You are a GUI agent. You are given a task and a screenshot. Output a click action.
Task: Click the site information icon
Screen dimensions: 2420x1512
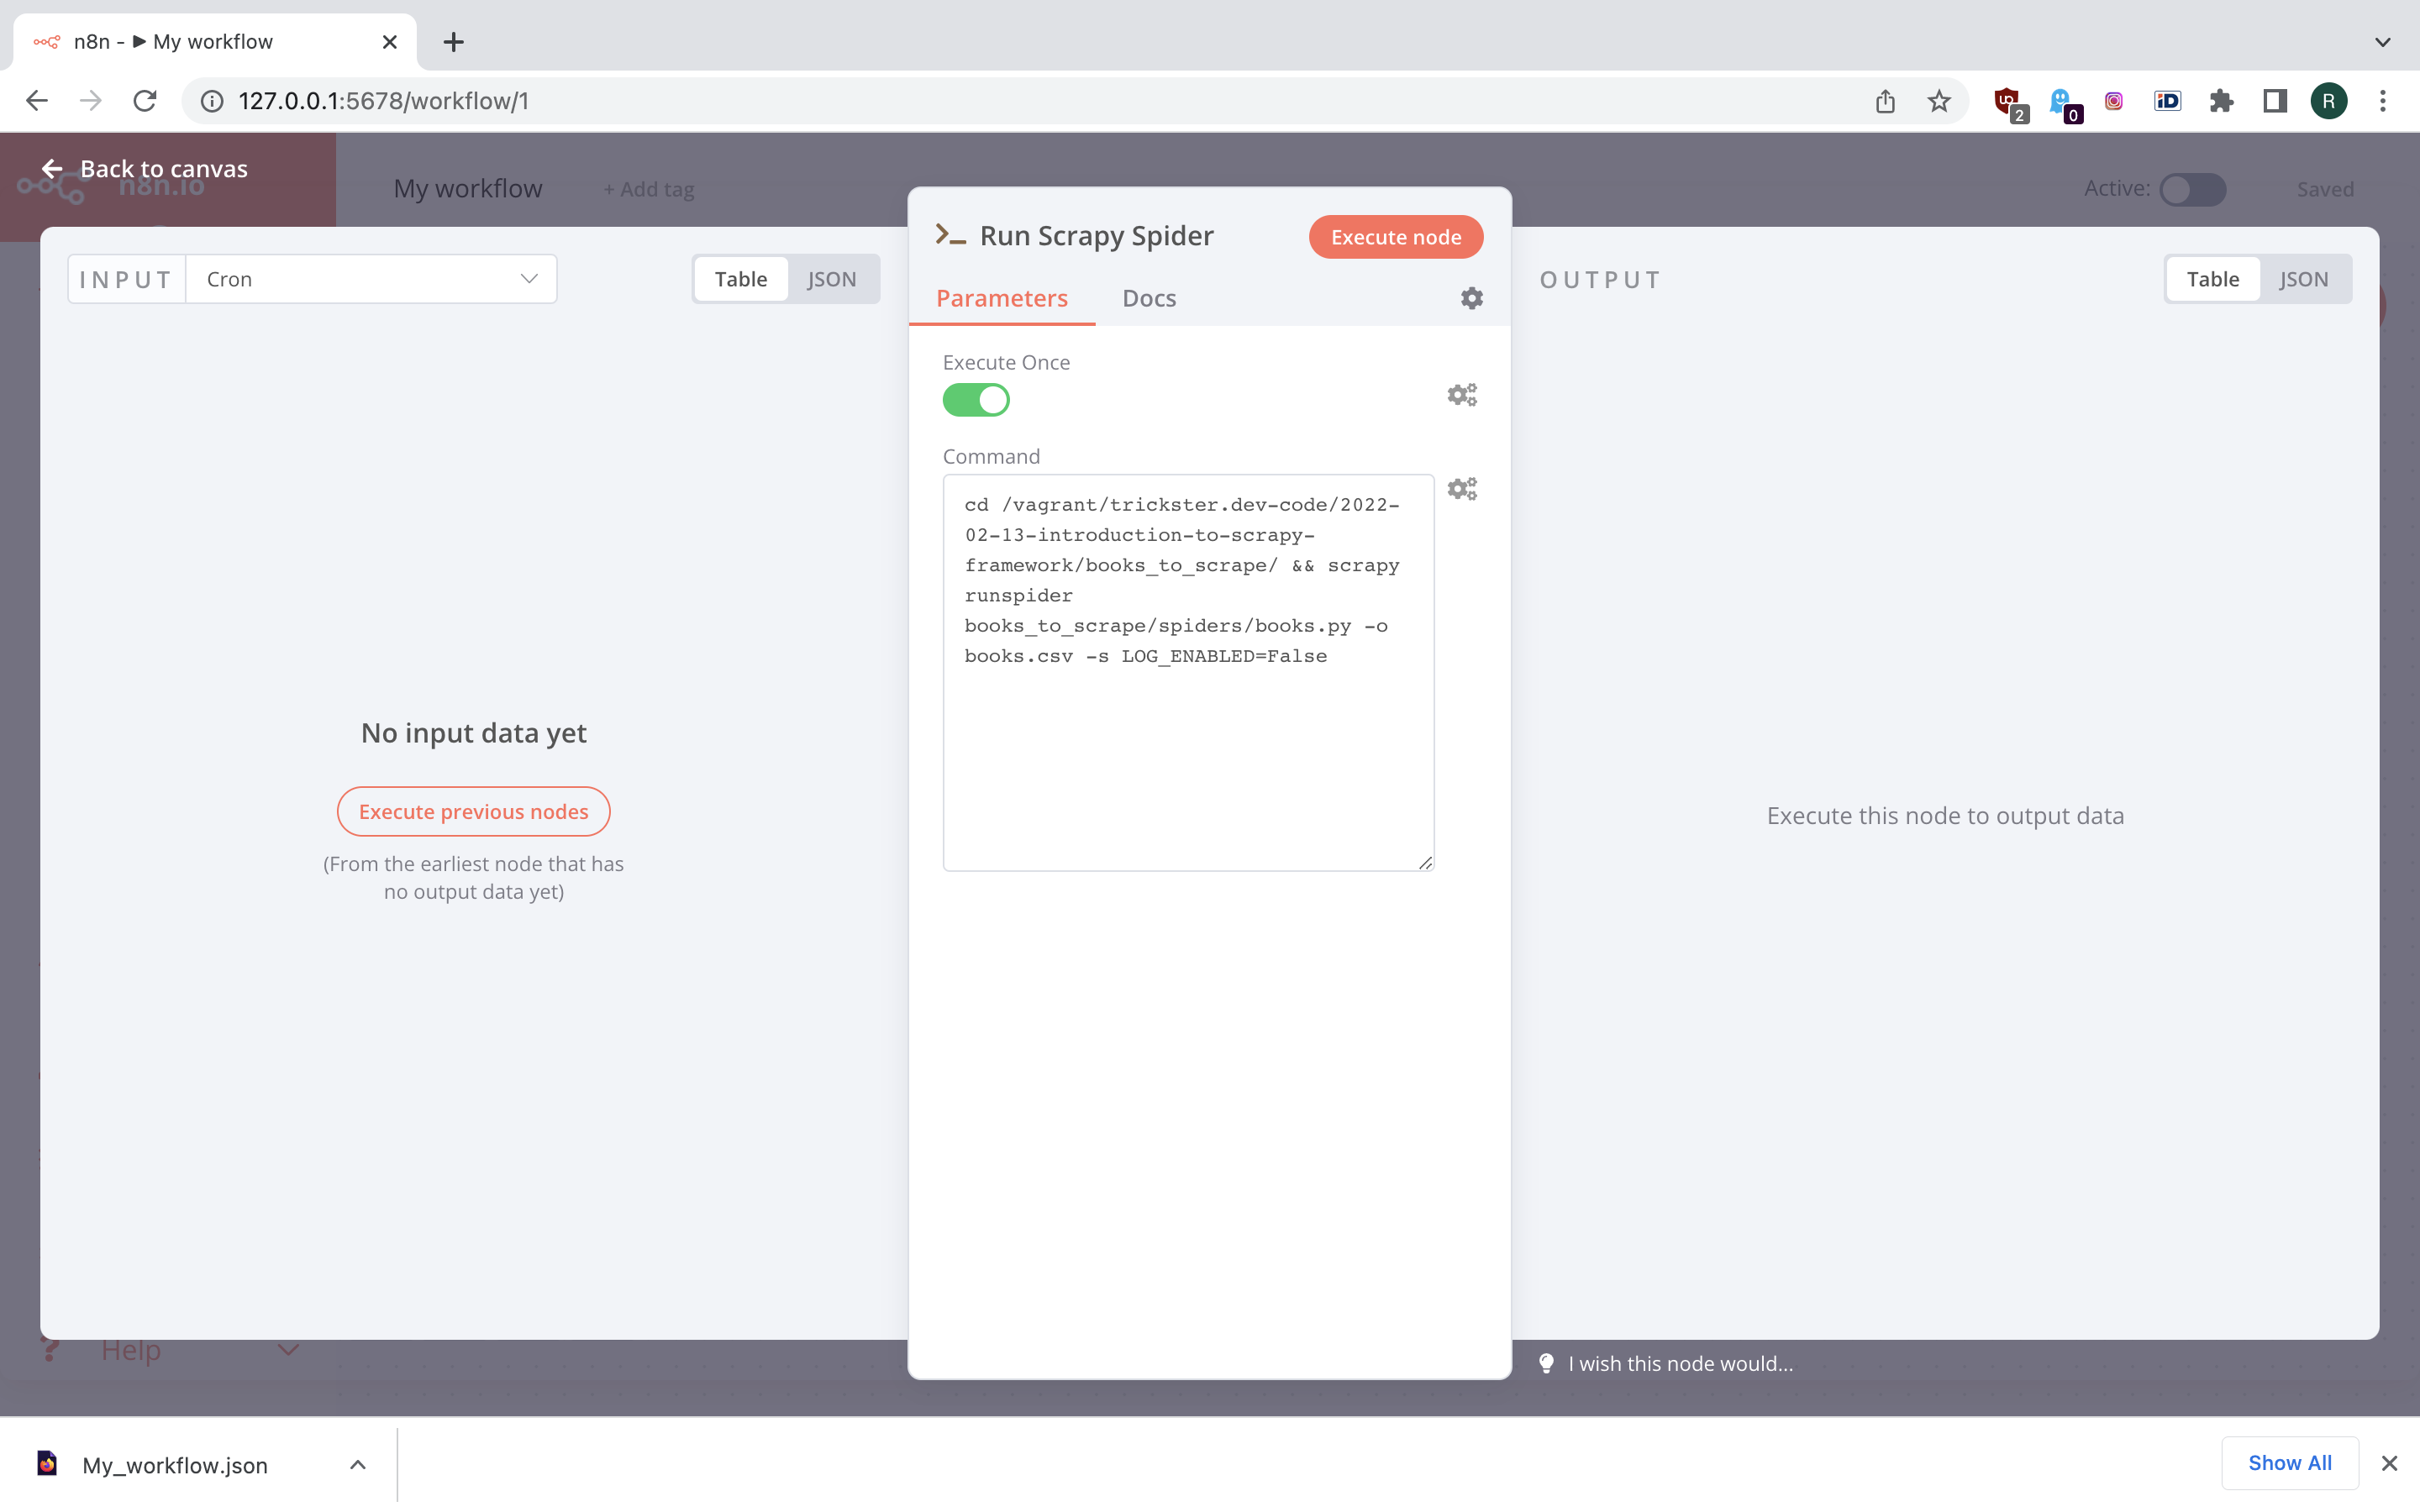pos(212,101)
